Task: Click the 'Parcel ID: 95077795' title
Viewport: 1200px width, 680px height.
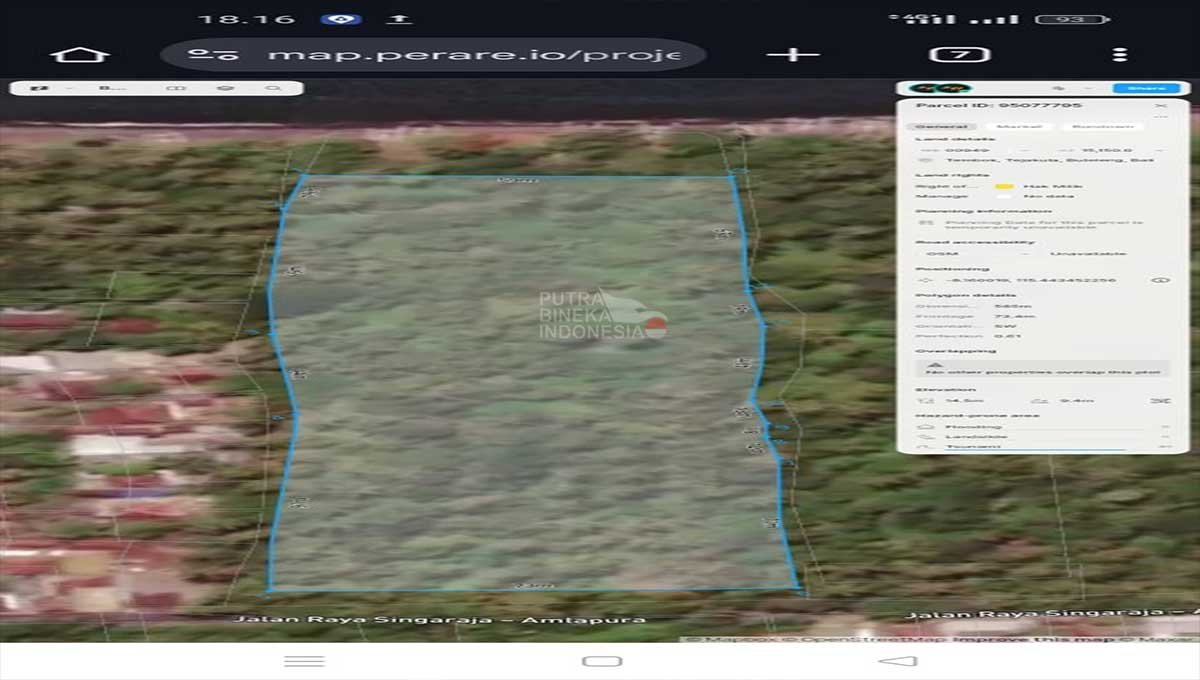Action: (x=998, y=105)
